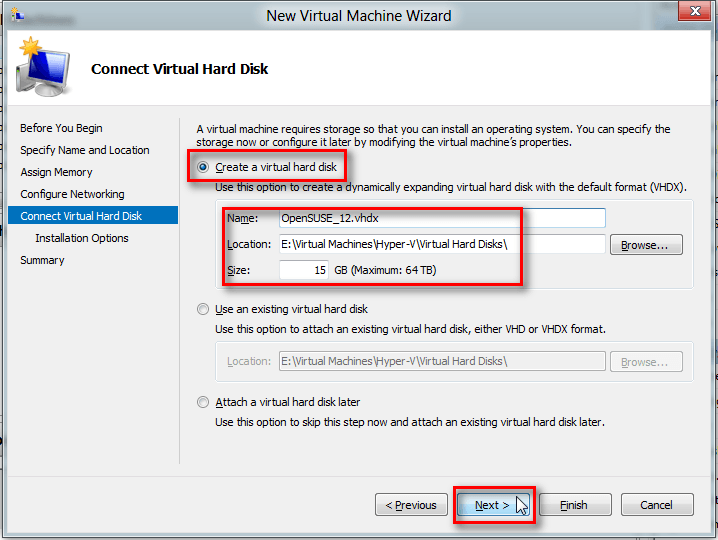Select Use an existing virtual hard disk

coord(204,309)
